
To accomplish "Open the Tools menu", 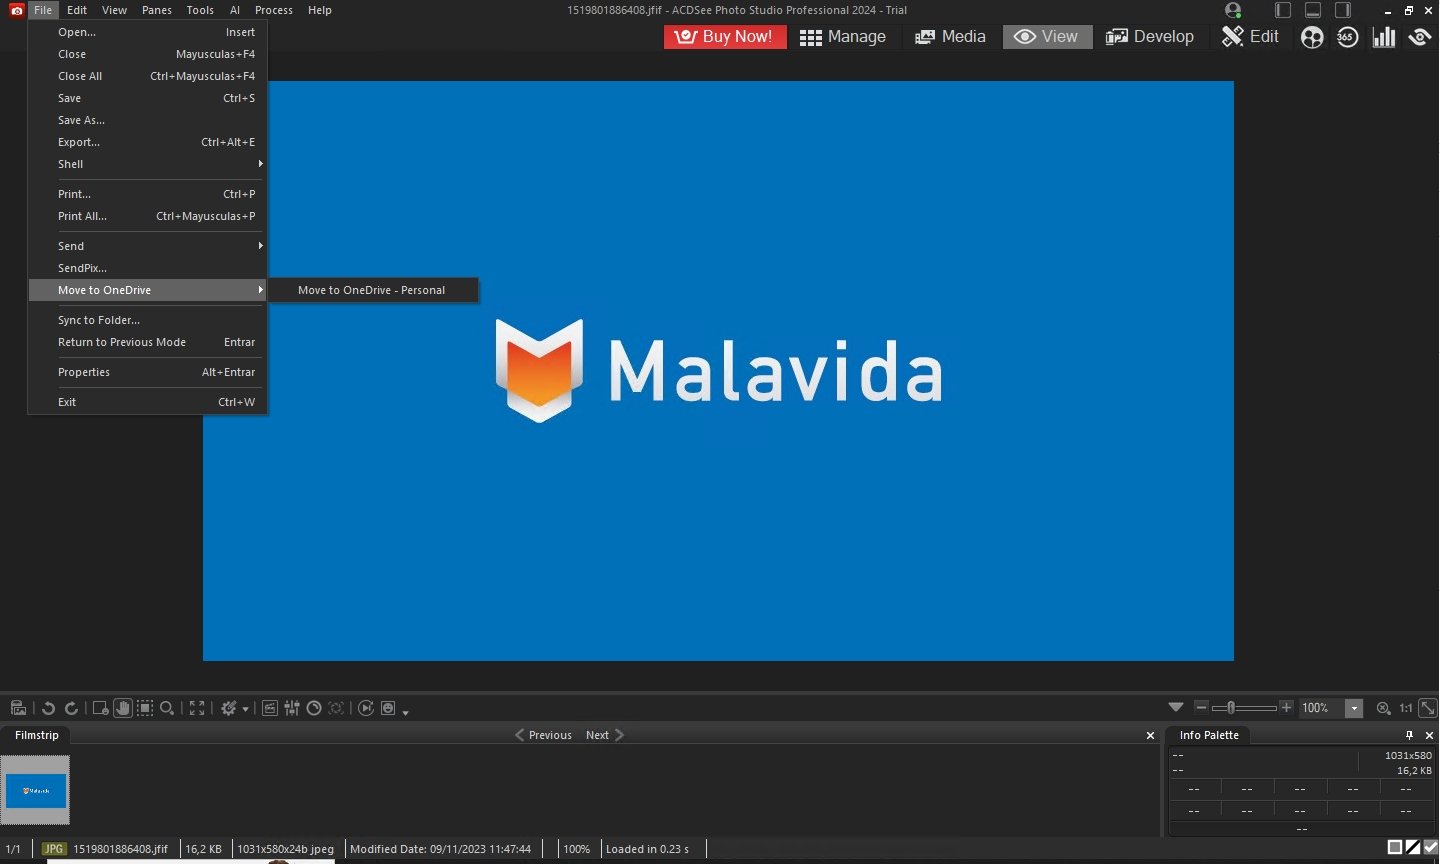I will (x=200, y=10).
